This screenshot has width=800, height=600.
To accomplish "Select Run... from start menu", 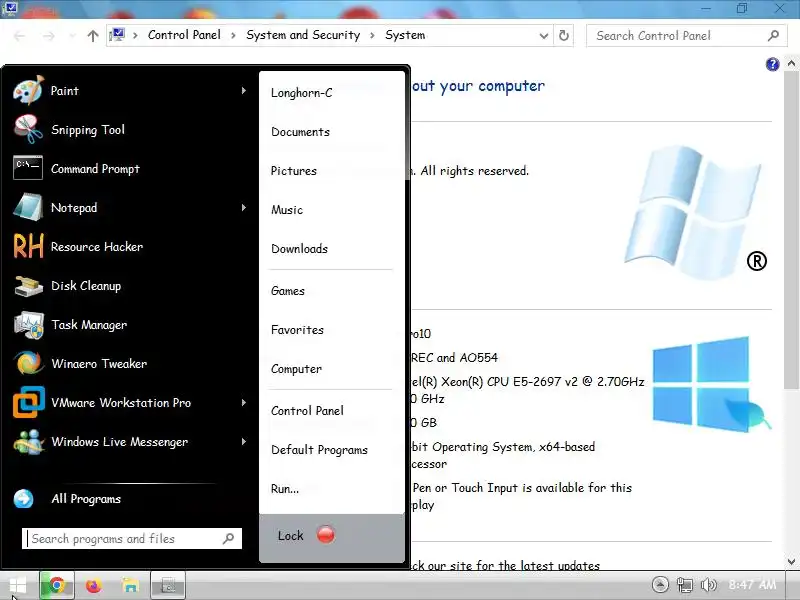I will 285,489.
